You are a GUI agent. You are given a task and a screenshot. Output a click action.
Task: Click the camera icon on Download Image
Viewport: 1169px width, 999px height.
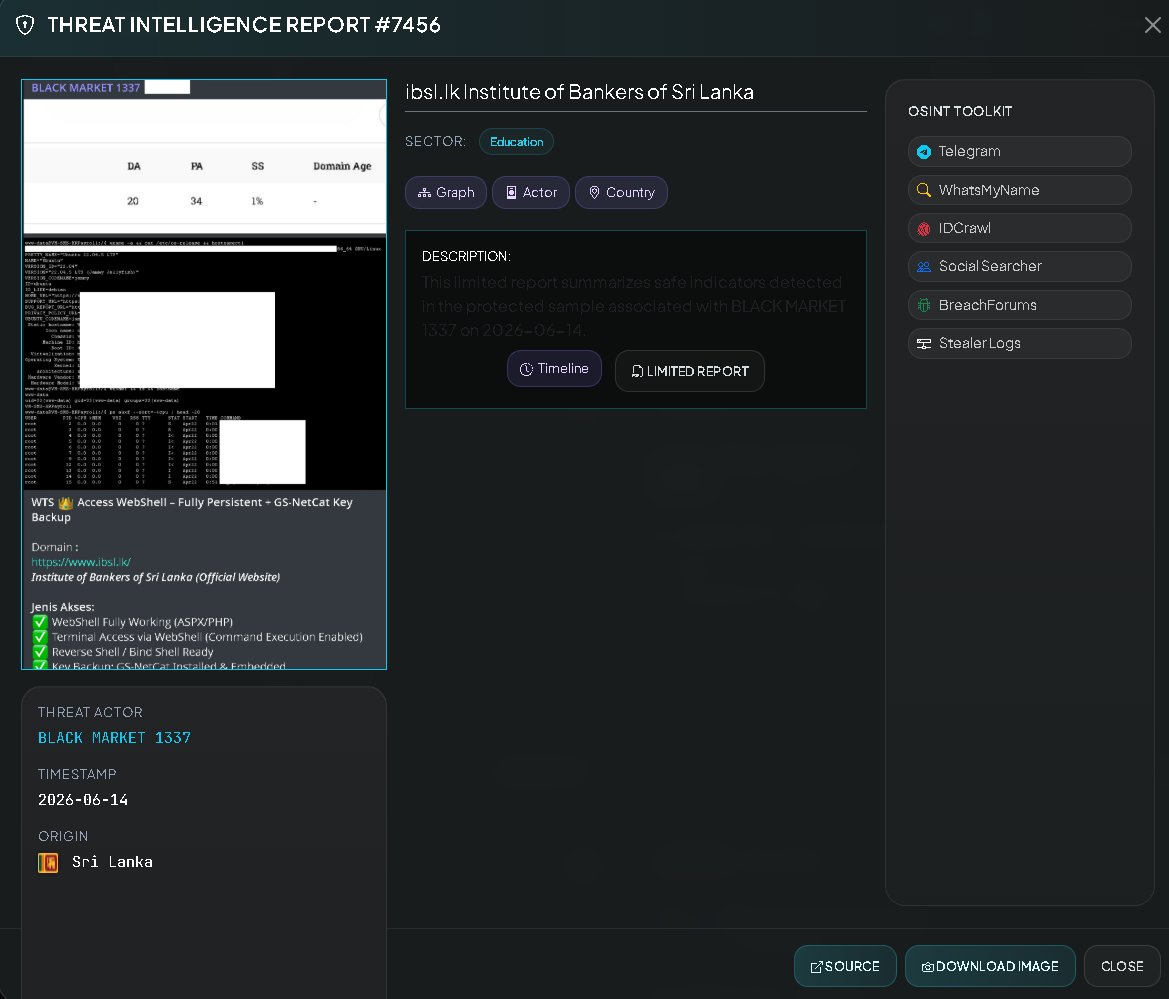coord(927,967)
